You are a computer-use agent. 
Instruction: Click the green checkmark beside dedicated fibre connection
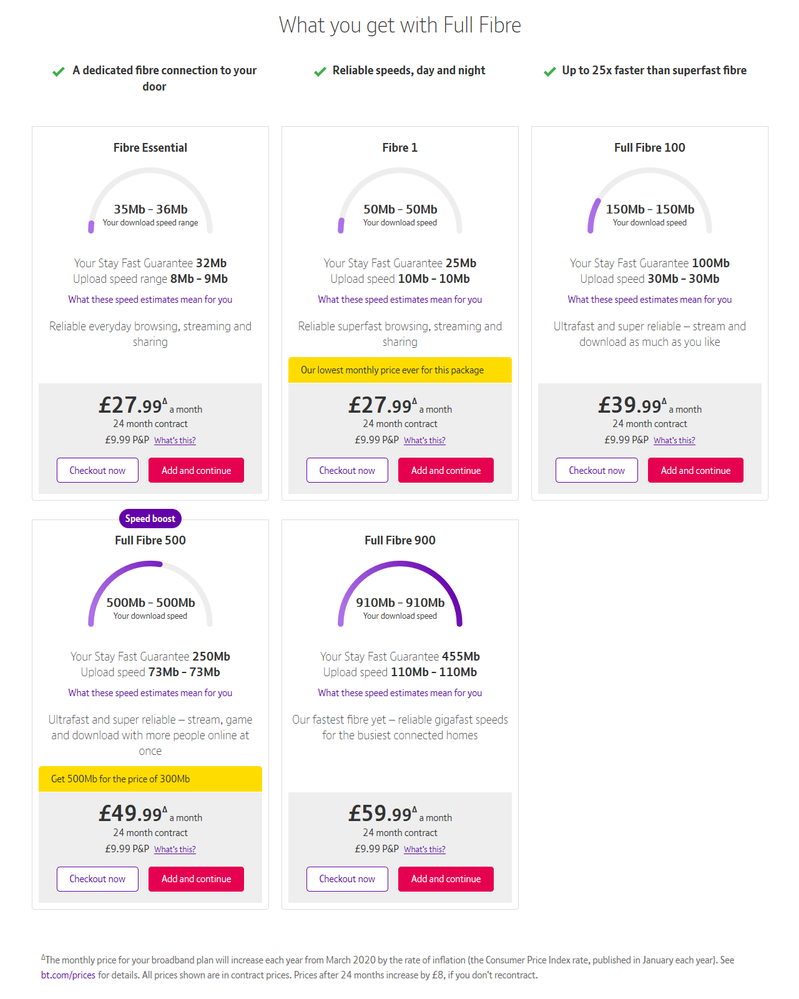59,72
